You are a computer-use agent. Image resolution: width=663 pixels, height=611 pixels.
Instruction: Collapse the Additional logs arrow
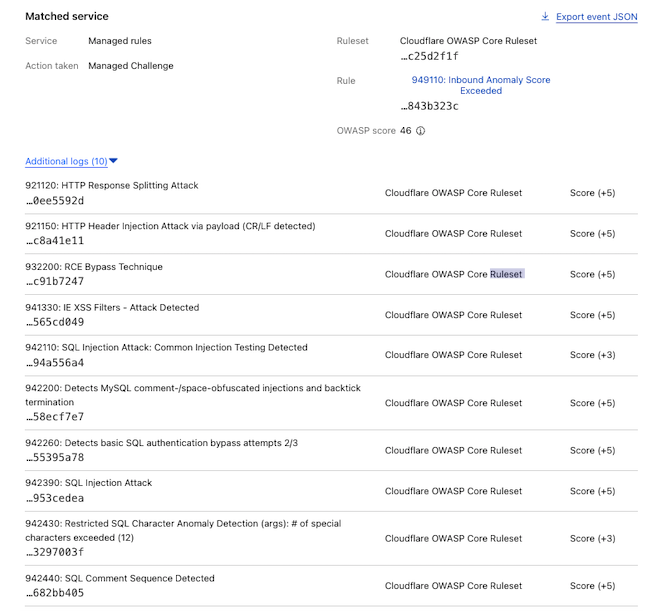pyautogui.click(x=113, y=161)
